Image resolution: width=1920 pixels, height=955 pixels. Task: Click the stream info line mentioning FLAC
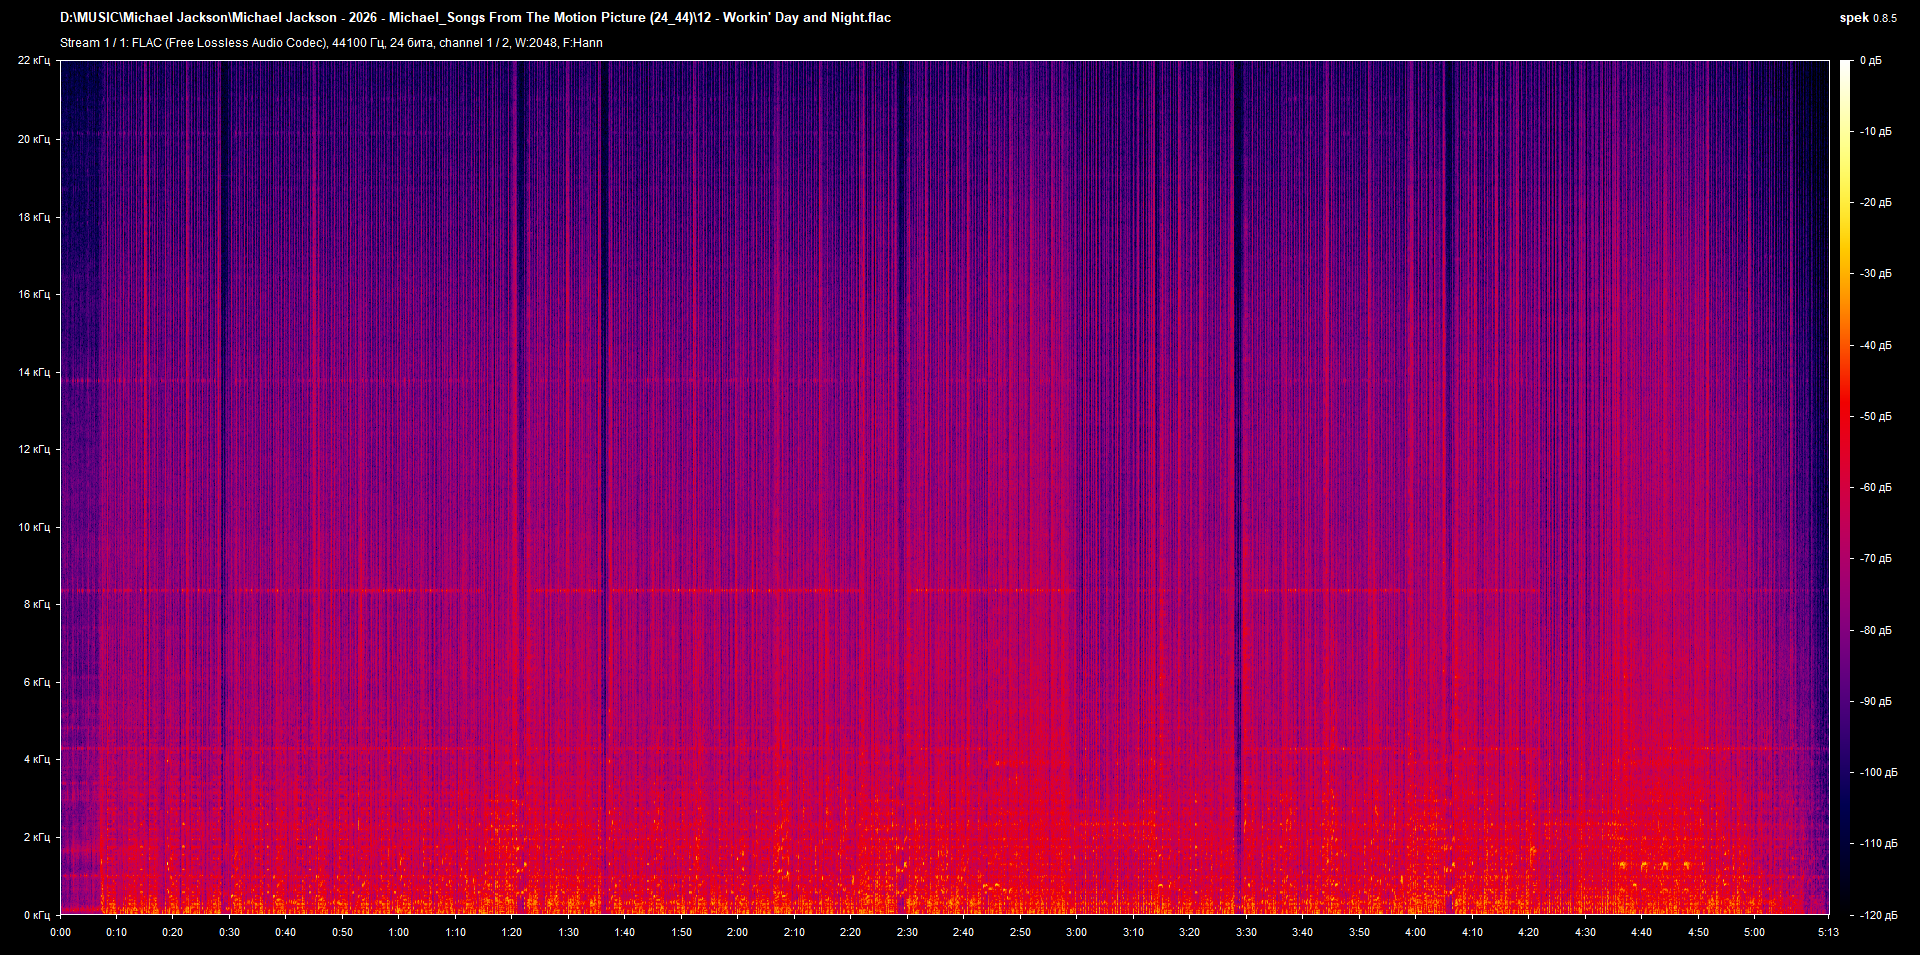[x=331, y=43]
